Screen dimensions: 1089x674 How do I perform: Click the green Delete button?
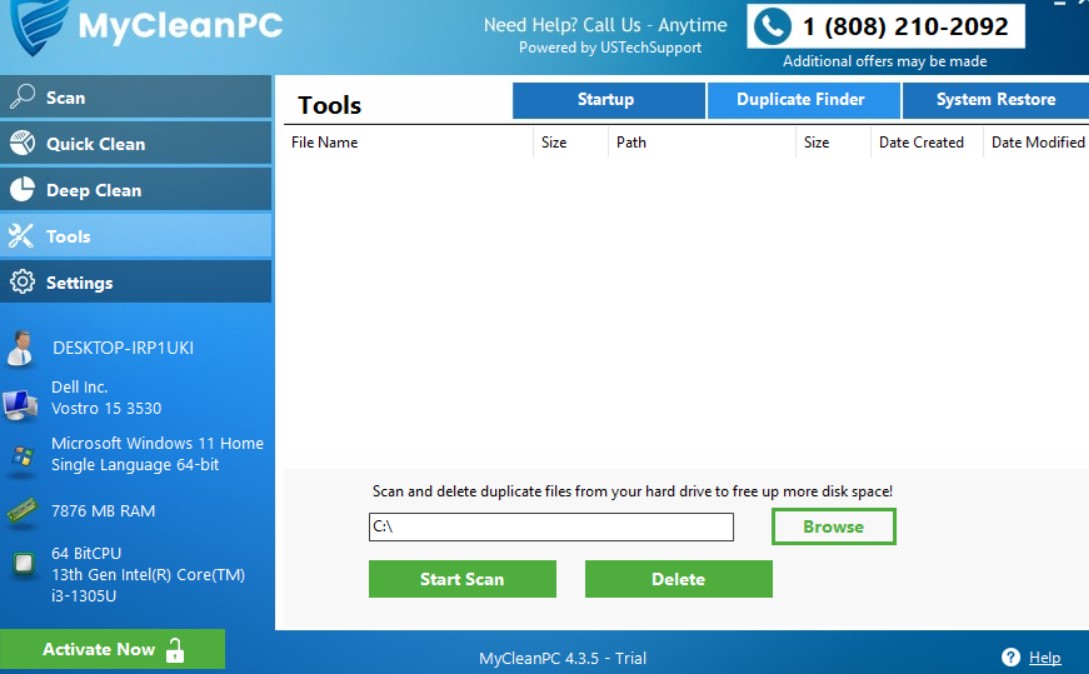pyautogui.click(x=679, y=579)
